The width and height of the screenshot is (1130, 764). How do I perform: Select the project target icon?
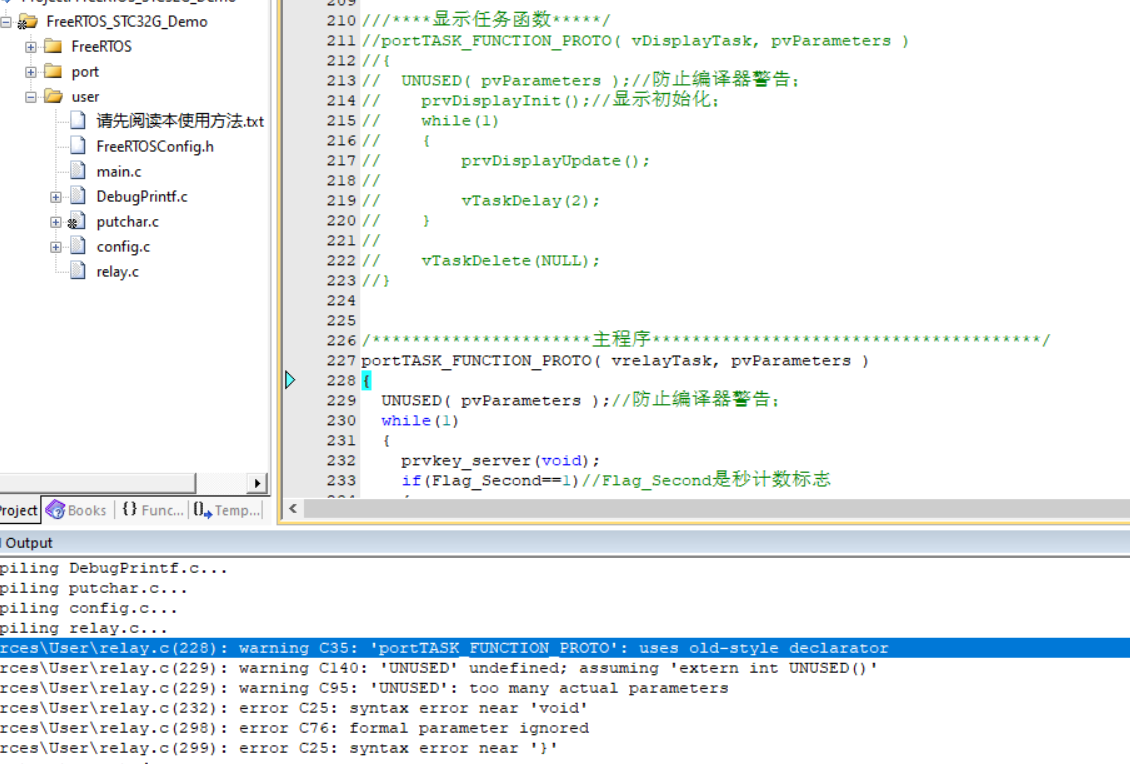(x=27, y=22)
